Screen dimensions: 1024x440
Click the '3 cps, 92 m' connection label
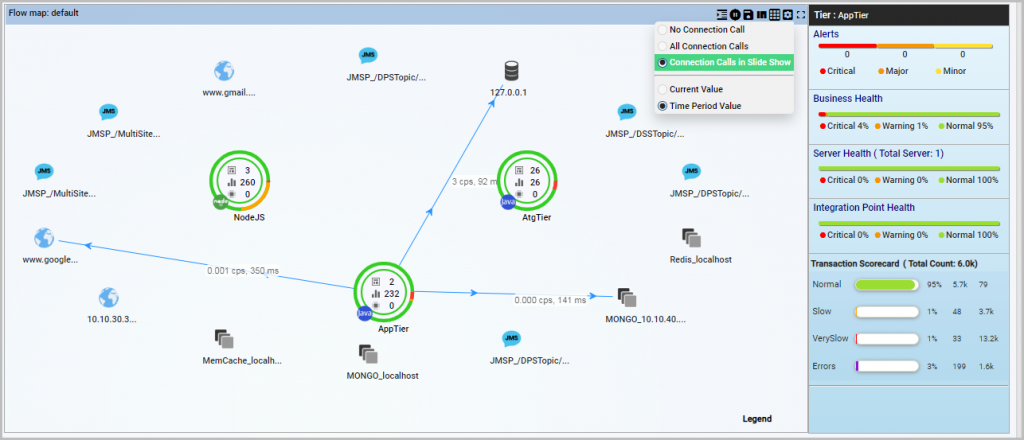pos(475,182)
